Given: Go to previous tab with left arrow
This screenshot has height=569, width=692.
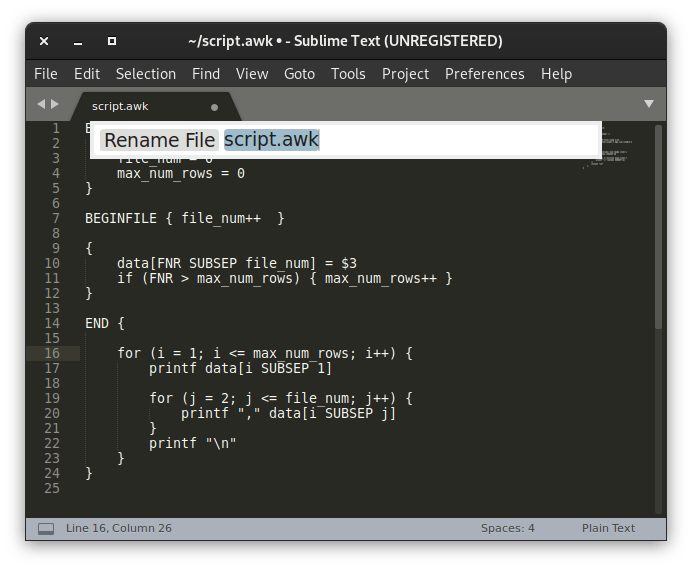Looking at the screenshot, I should coord(41,104).
